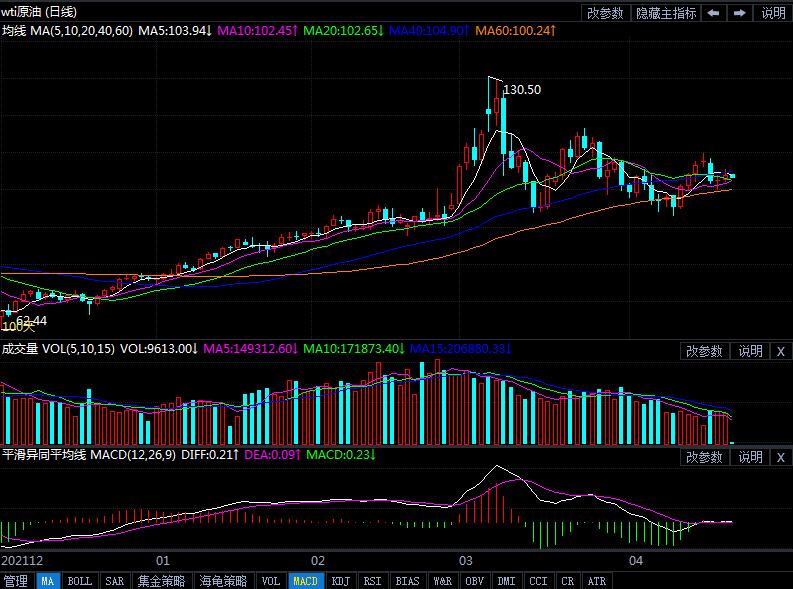Viewport: 793px width, 589px height.
Task: Close the volume (成交量) indicator panel
Action: (x=781, y=351)
